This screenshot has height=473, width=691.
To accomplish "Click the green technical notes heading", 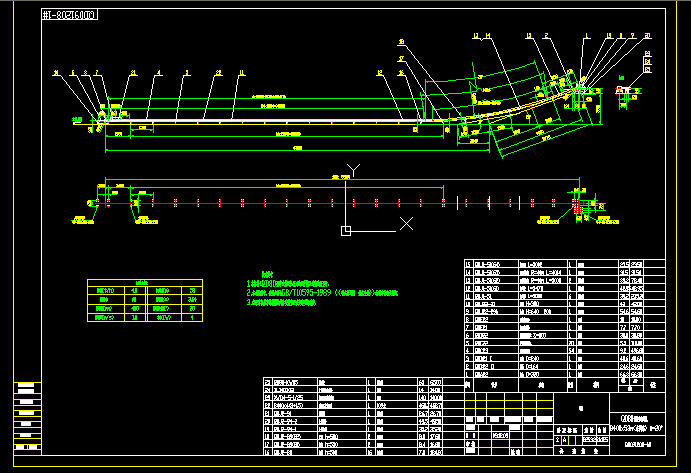I will pos(266,274).
